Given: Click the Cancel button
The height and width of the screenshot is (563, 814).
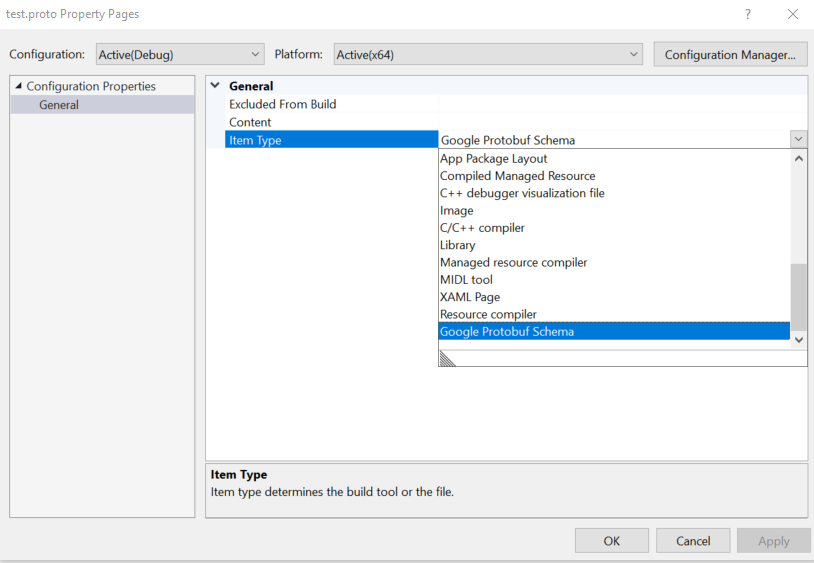Looking at the screenshot, I should coord(693,541).
